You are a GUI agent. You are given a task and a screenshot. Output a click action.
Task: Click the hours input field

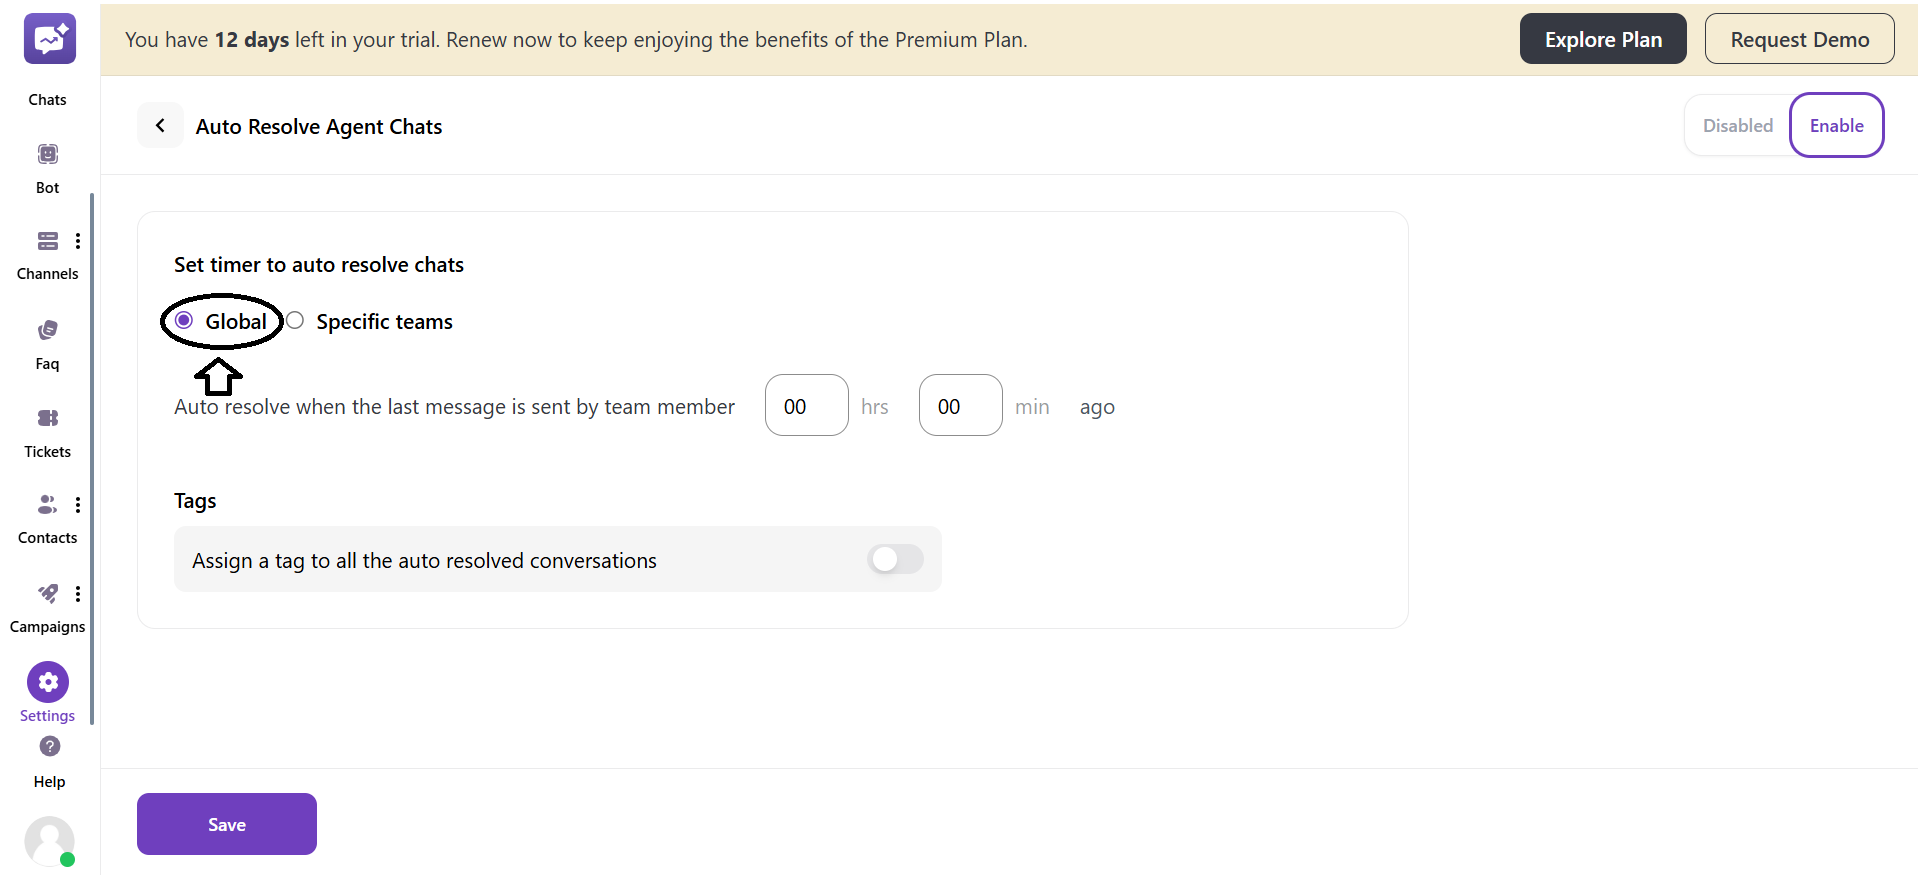pos(806,406)
